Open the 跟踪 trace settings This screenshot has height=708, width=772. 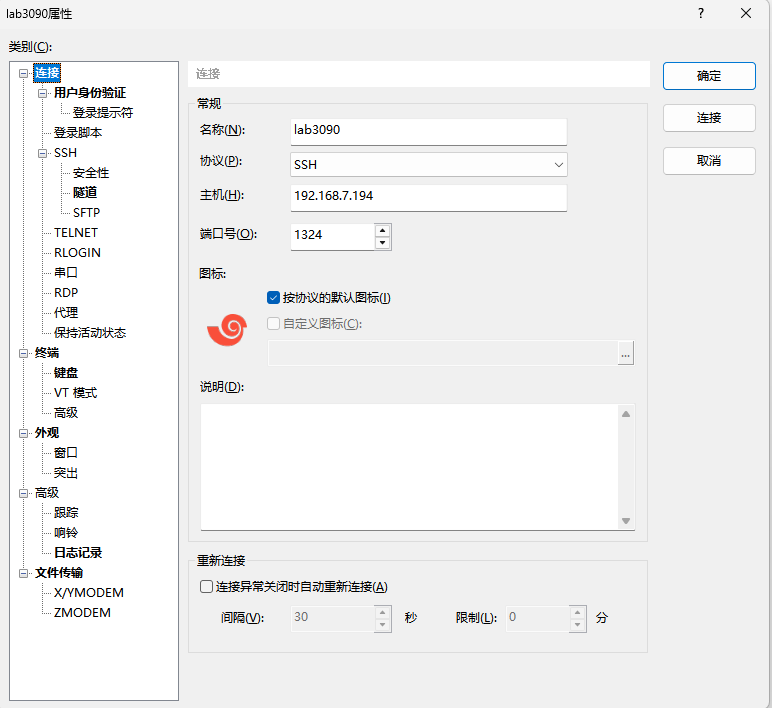coord(65,513)
